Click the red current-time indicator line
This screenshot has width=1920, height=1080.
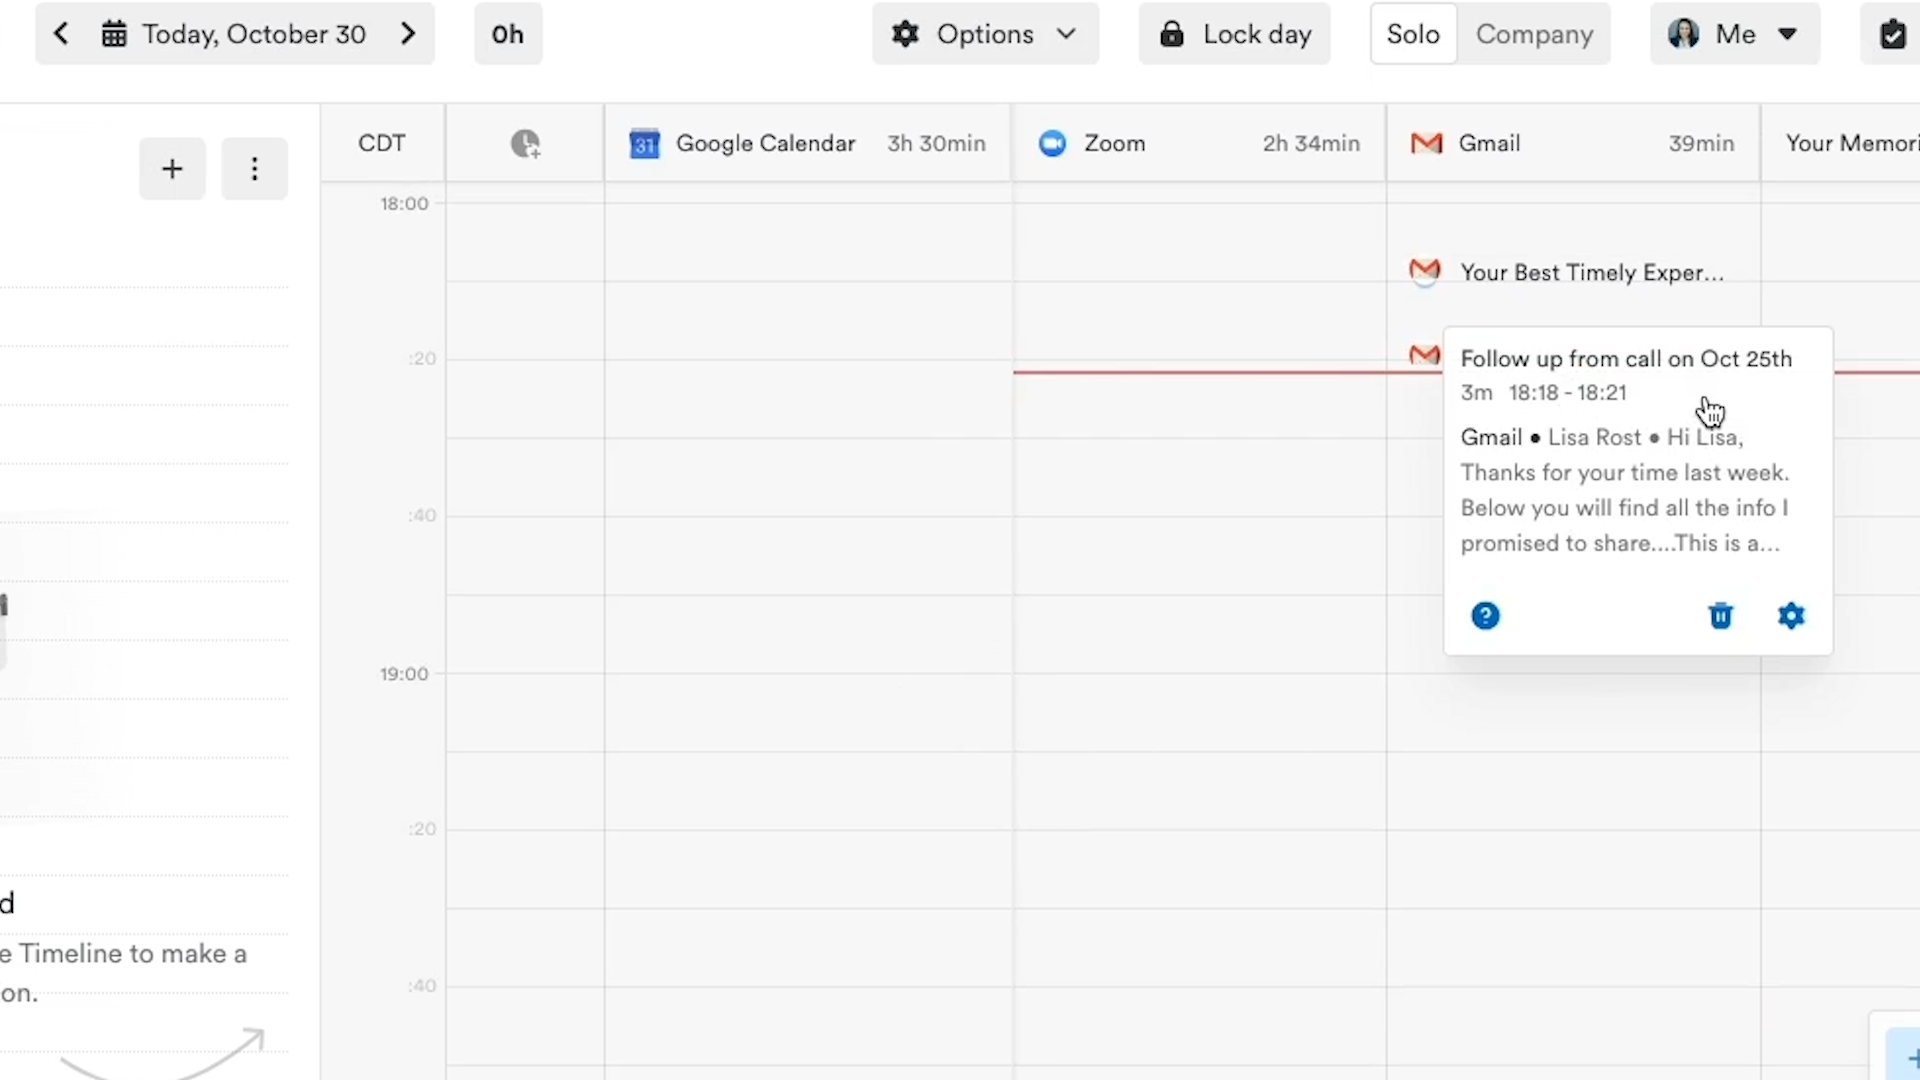1200,371
